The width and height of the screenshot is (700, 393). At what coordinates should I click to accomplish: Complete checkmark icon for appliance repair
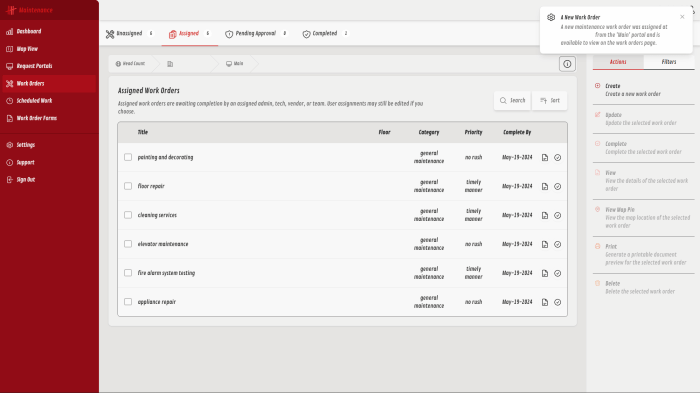[x=558, y=302]
